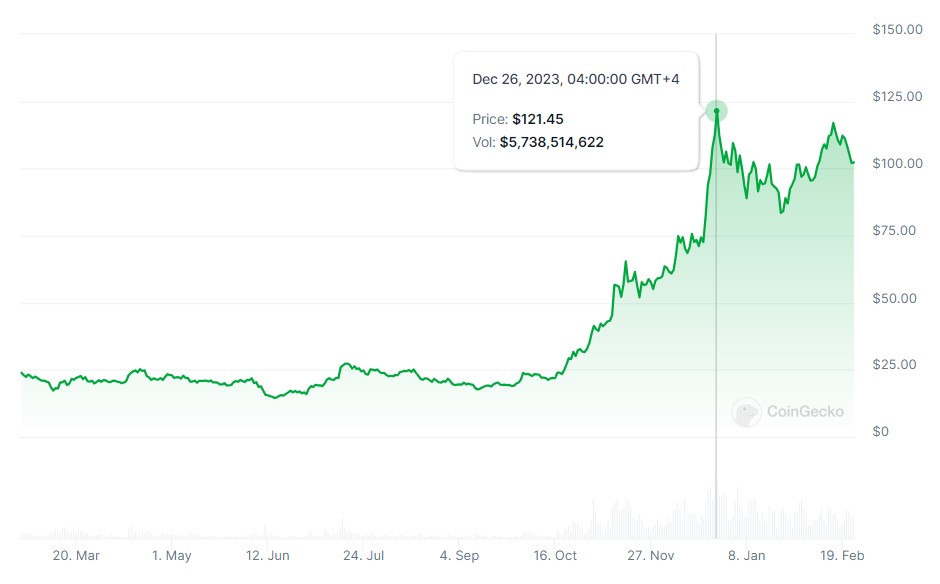Click the $150.00 price axis label
This screenshot has height=584, width=940.
[x=897, y=29]
